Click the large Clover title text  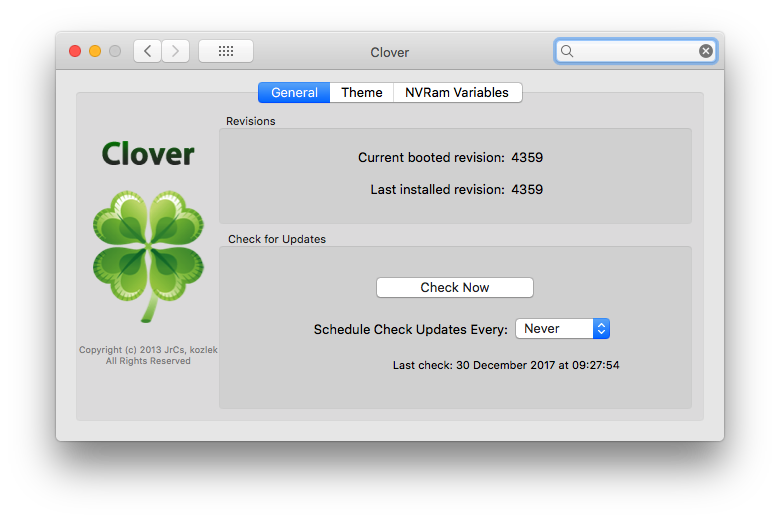(x=148, y=154)
